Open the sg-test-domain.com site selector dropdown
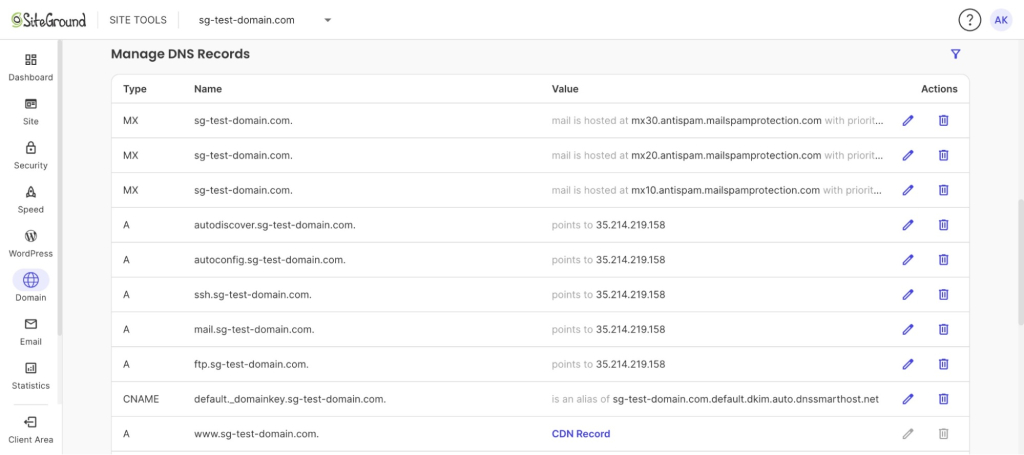The height and width of the screenshot is (455, 1024). (x=265, y=20)
